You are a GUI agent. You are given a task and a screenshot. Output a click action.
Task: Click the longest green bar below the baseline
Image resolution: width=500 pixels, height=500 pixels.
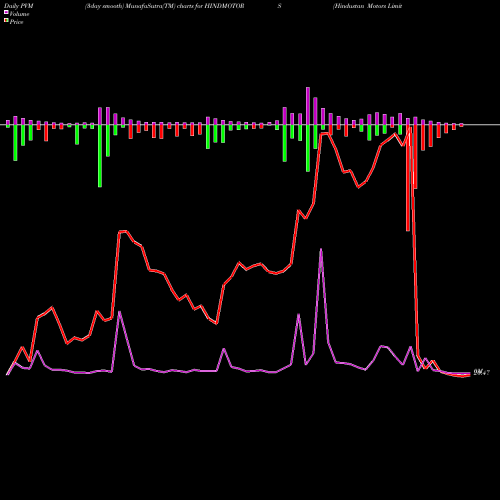pos(100,156)
